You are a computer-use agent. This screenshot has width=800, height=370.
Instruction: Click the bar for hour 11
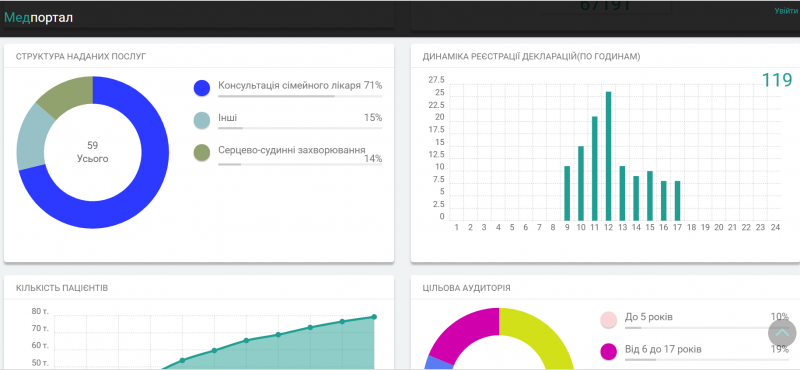(x=594, y=168)
